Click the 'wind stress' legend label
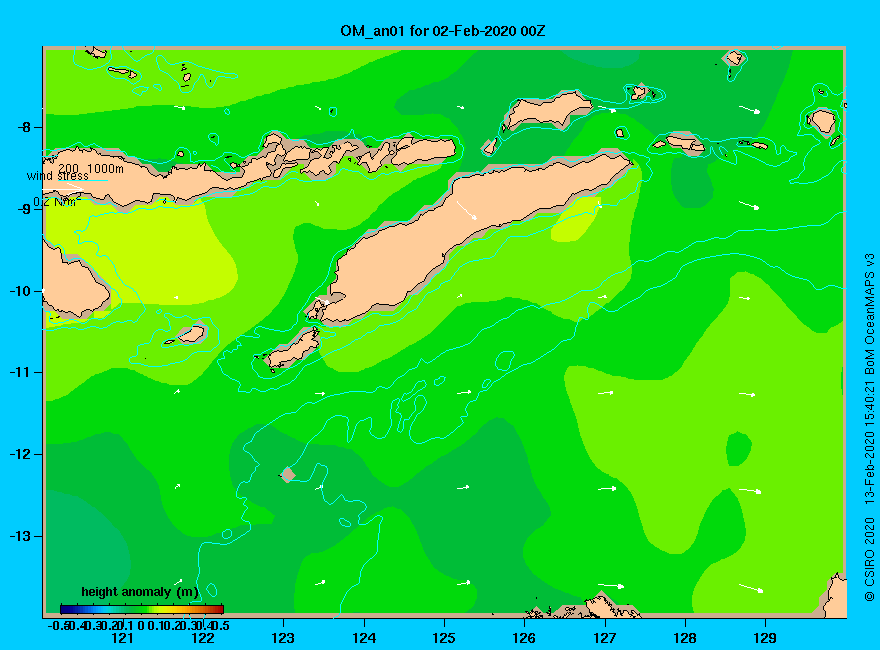The width and height of the screenshot is (880, 650). pos(58,176)
